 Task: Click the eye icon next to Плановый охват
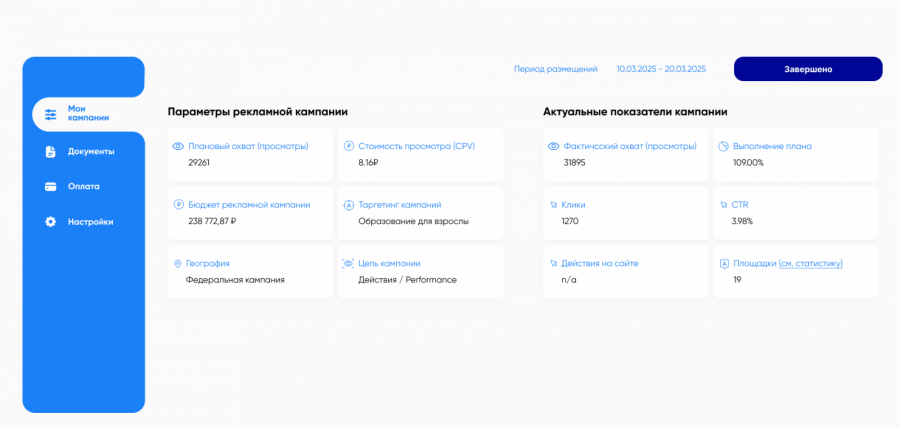(x=178, y=146)
